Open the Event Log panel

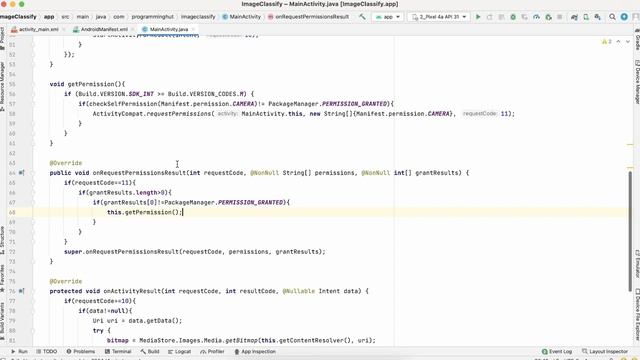pos(557,351)
